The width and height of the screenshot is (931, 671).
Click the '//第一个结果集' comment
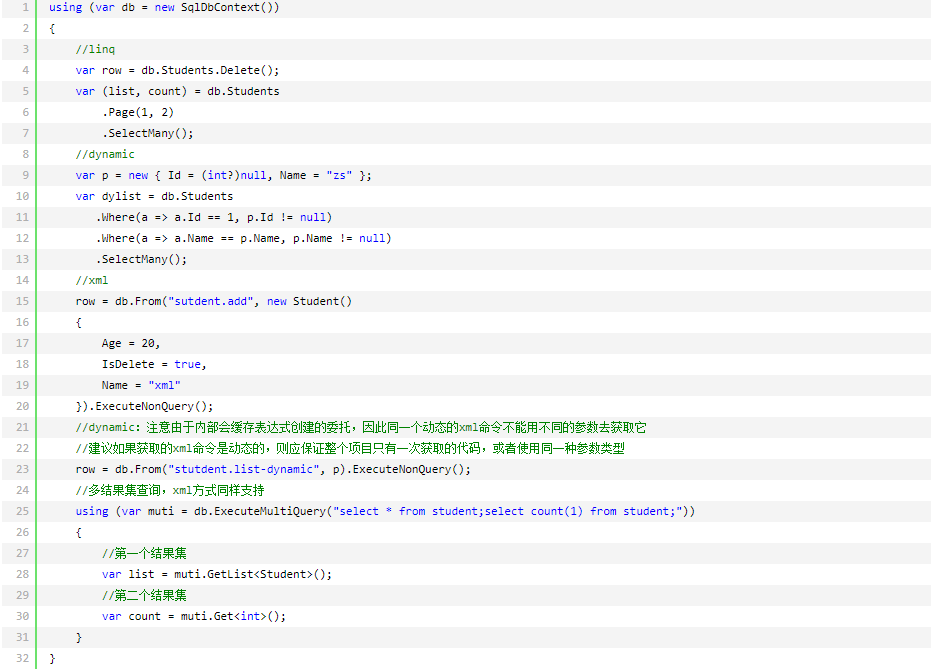144,553
